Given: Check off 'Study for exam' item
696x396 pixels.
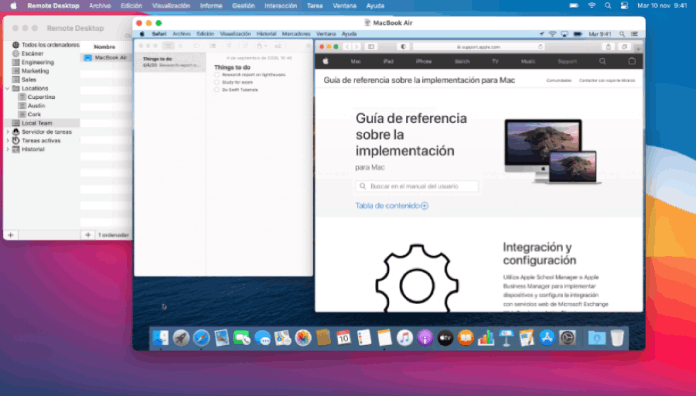Looking at the screenshot, I should 217,82.
